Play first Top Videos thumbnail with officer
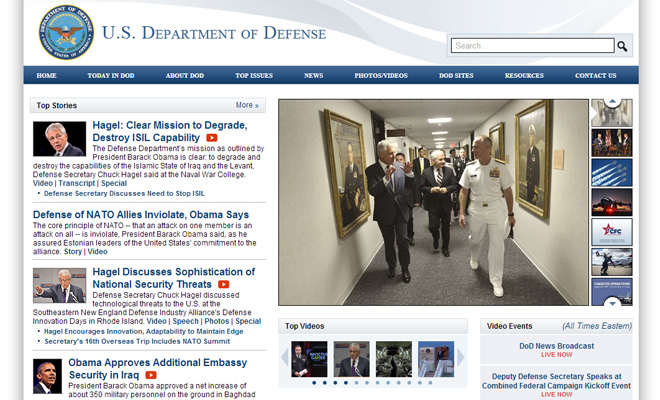 [x=309, y=359]
